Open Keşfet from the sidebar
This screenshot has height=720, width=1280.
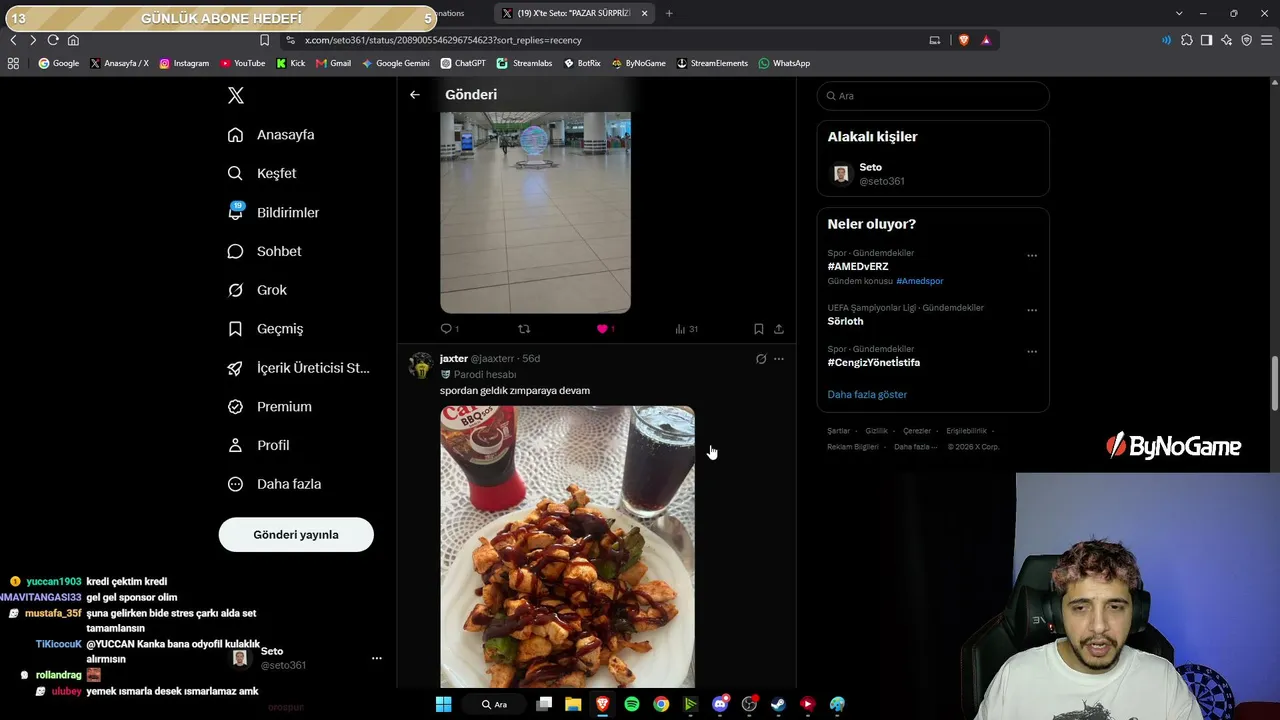(x=262, y=173)
